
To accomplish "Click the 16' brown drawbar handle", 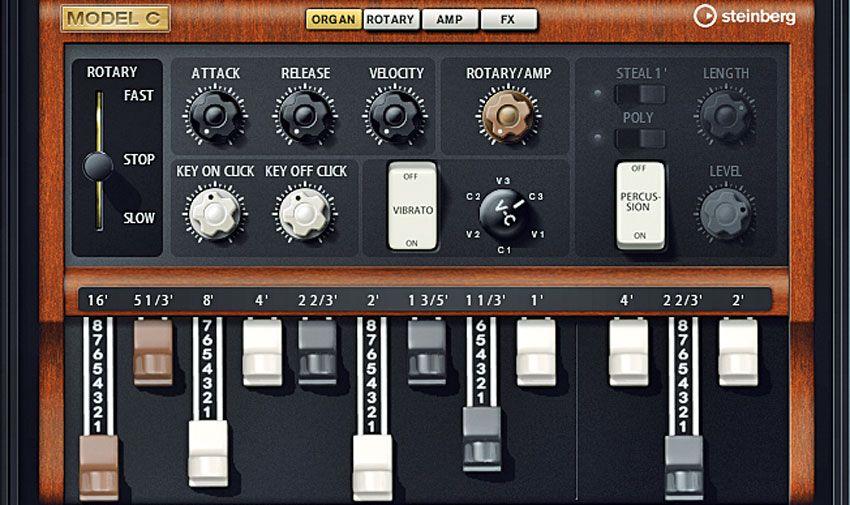I will (99, 468).
